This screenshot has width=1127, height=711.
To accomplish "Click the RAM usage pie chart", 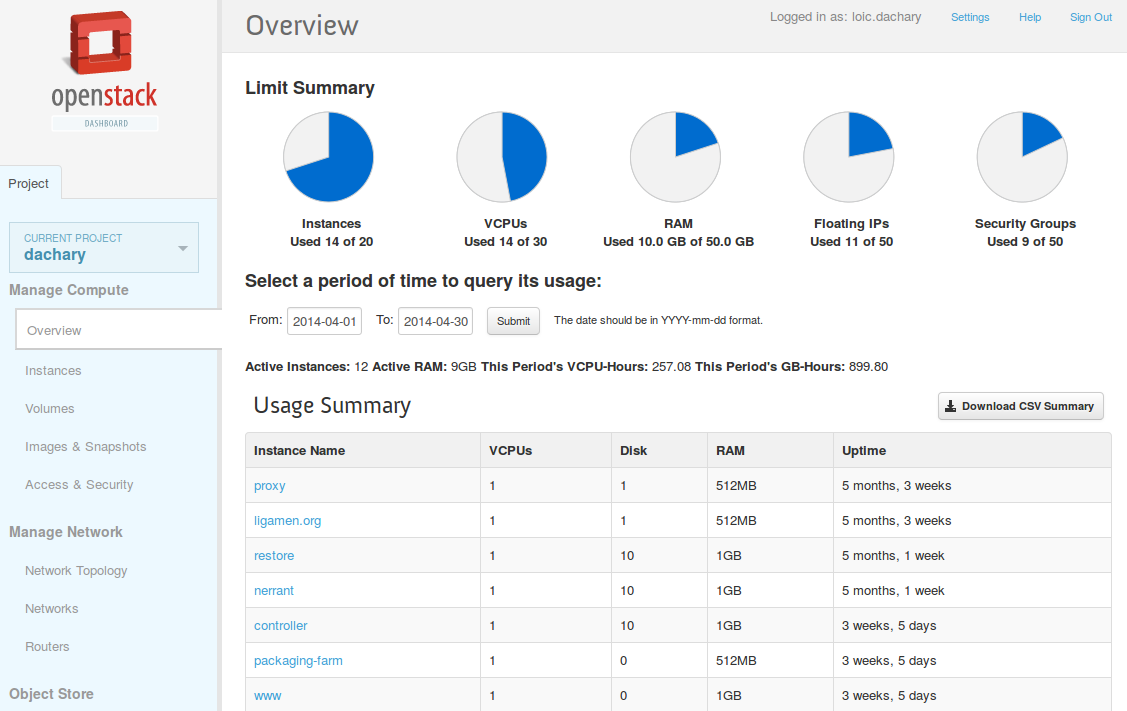I will (x=676, y=157).
